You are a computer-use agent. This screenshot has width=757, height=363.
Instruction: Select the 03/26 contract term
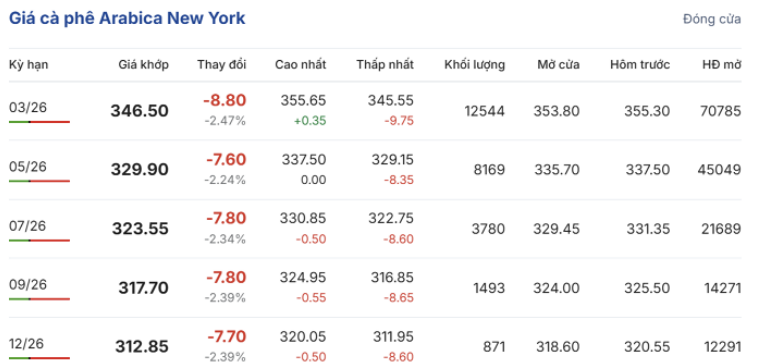click(x=28, y=107)
